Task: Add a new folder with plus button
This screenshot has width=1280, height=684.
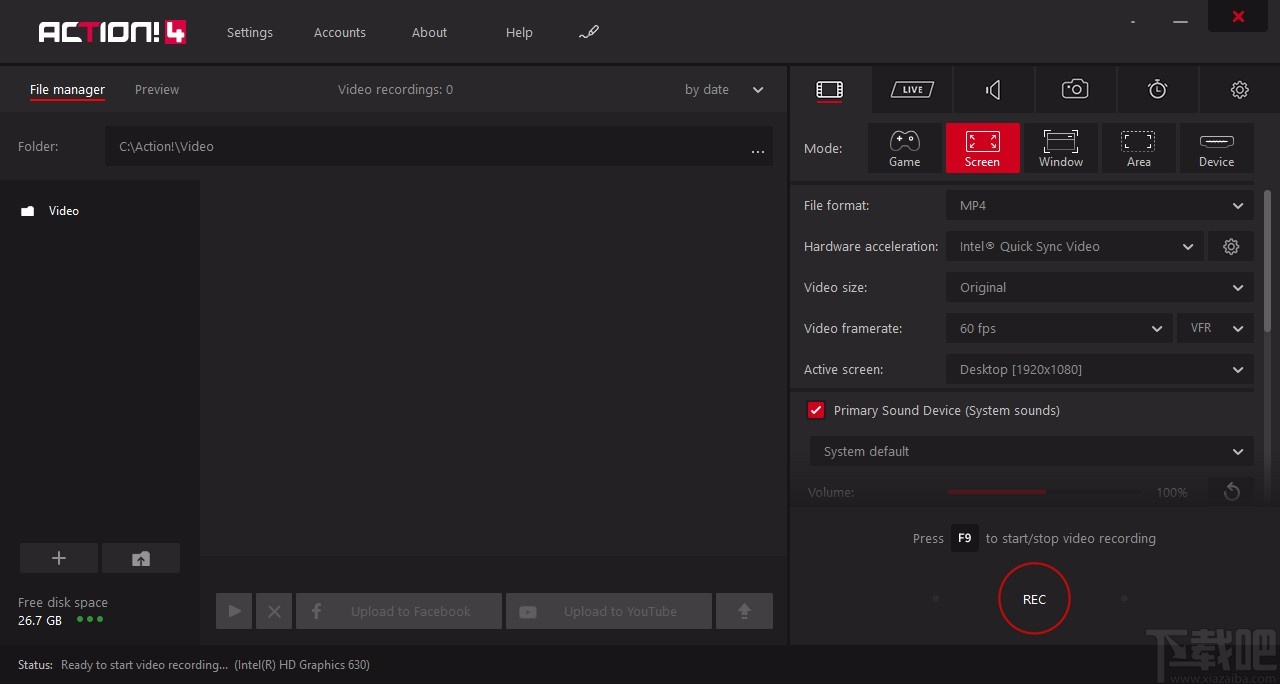Action: coord(59,558)
